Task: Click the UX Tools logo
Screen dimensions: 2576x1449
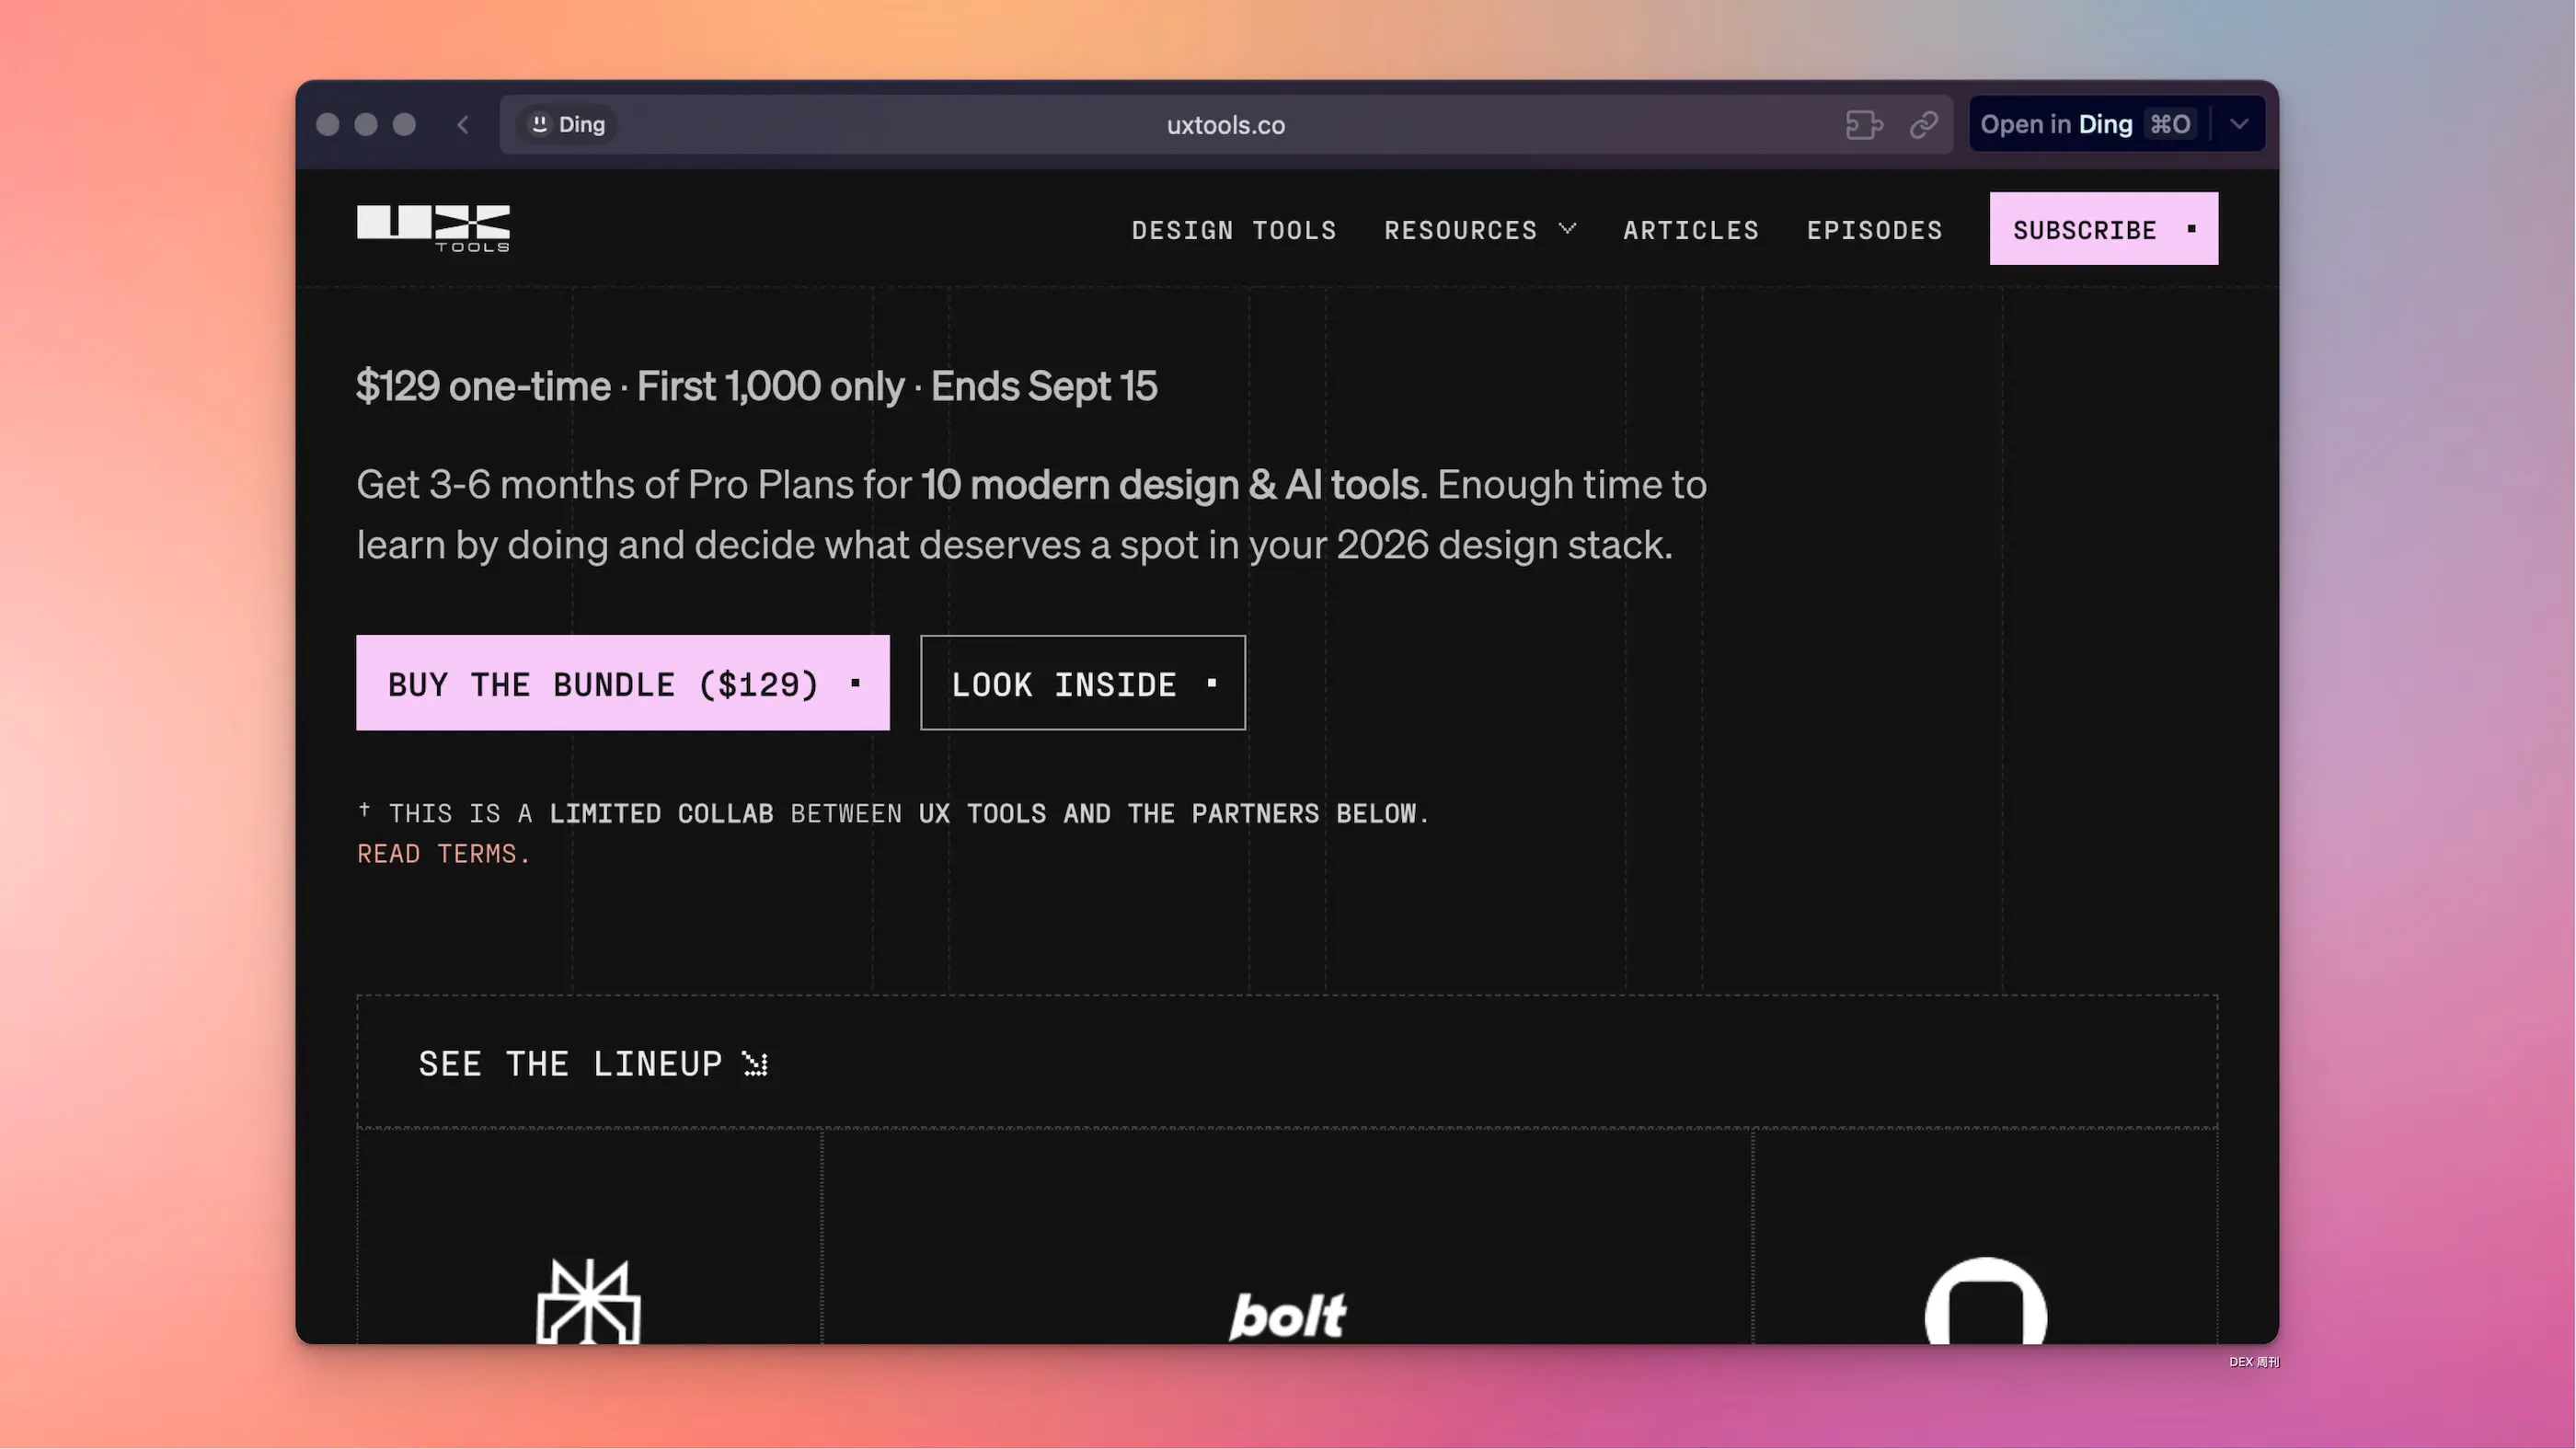Action: pyautogui.click(x=433, y=228)
